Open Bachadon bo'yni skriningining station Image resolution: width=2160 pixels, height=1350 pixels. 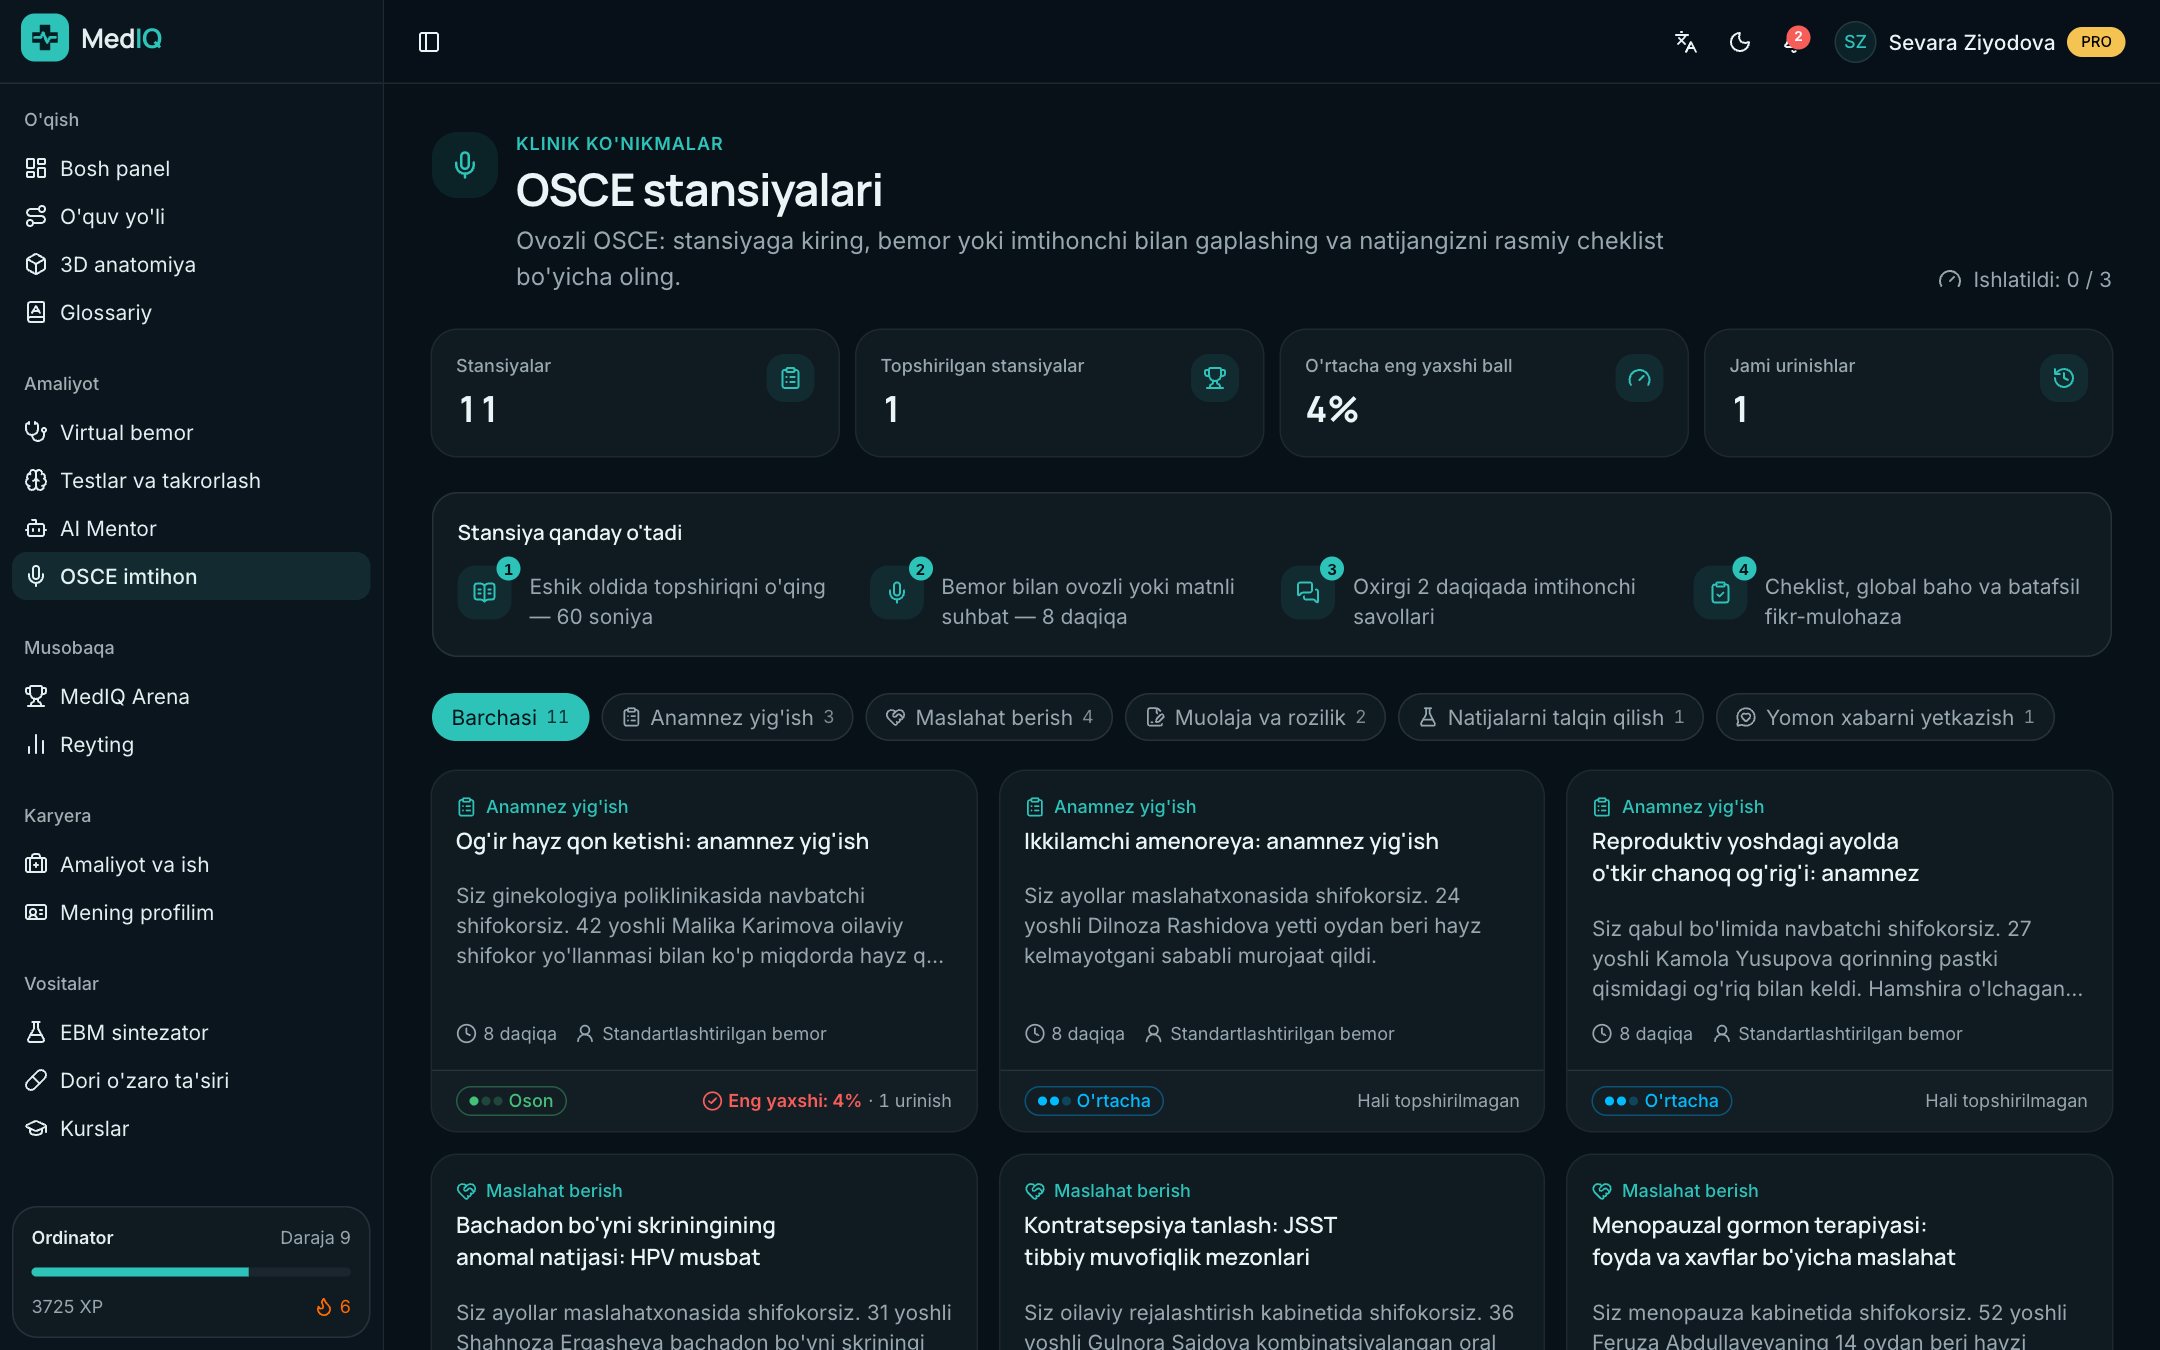(x=704, y=1252)
